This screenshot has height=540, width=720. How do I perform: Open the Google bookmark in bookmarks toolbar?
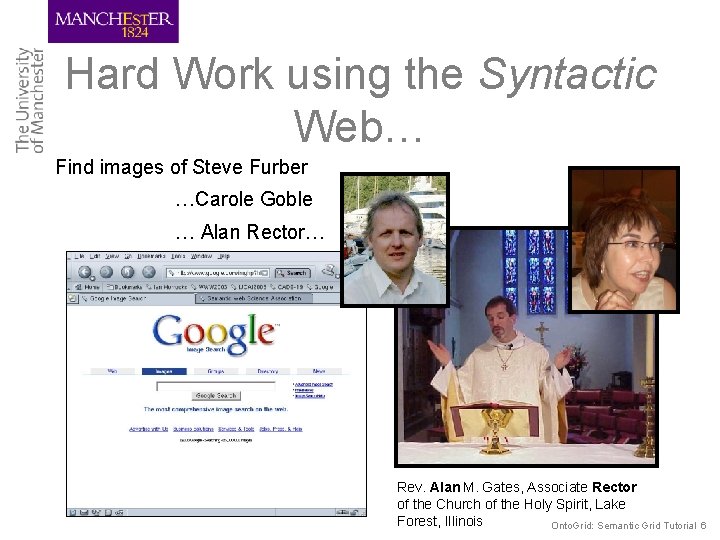[x=321, y=287]
